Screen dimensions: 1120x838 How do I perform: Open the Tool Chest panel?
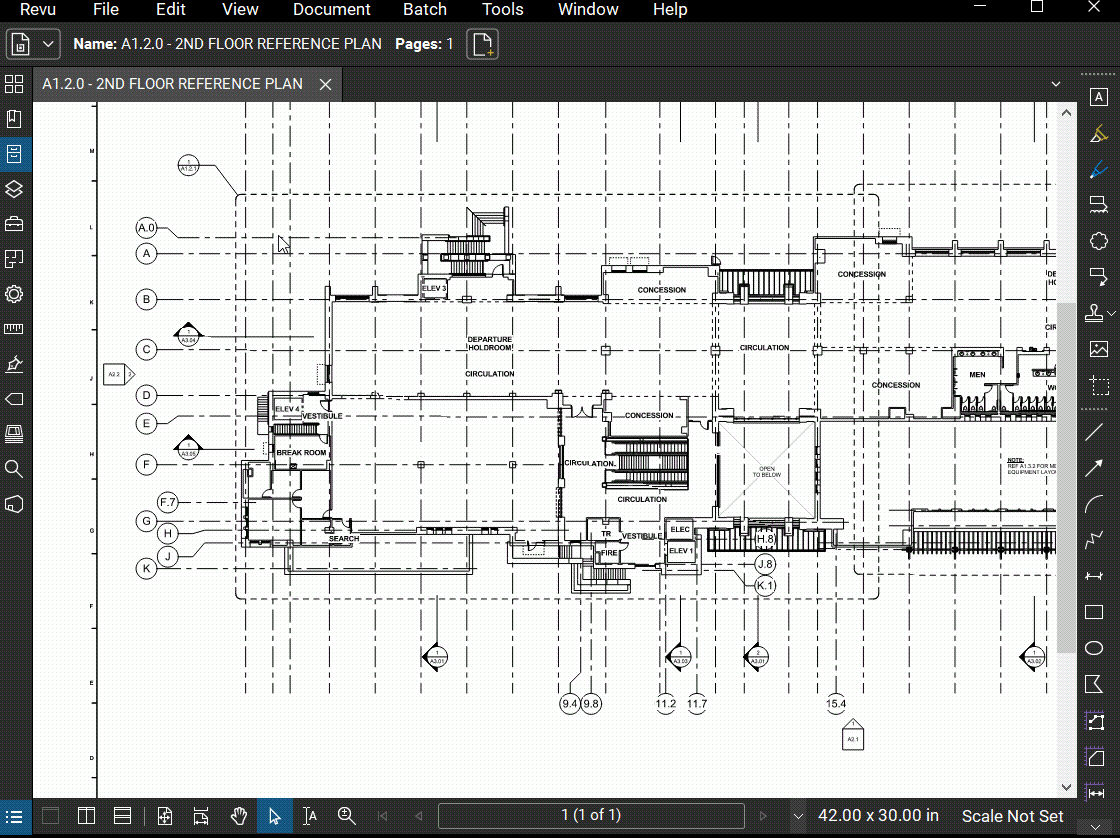[x=14, y=224]
